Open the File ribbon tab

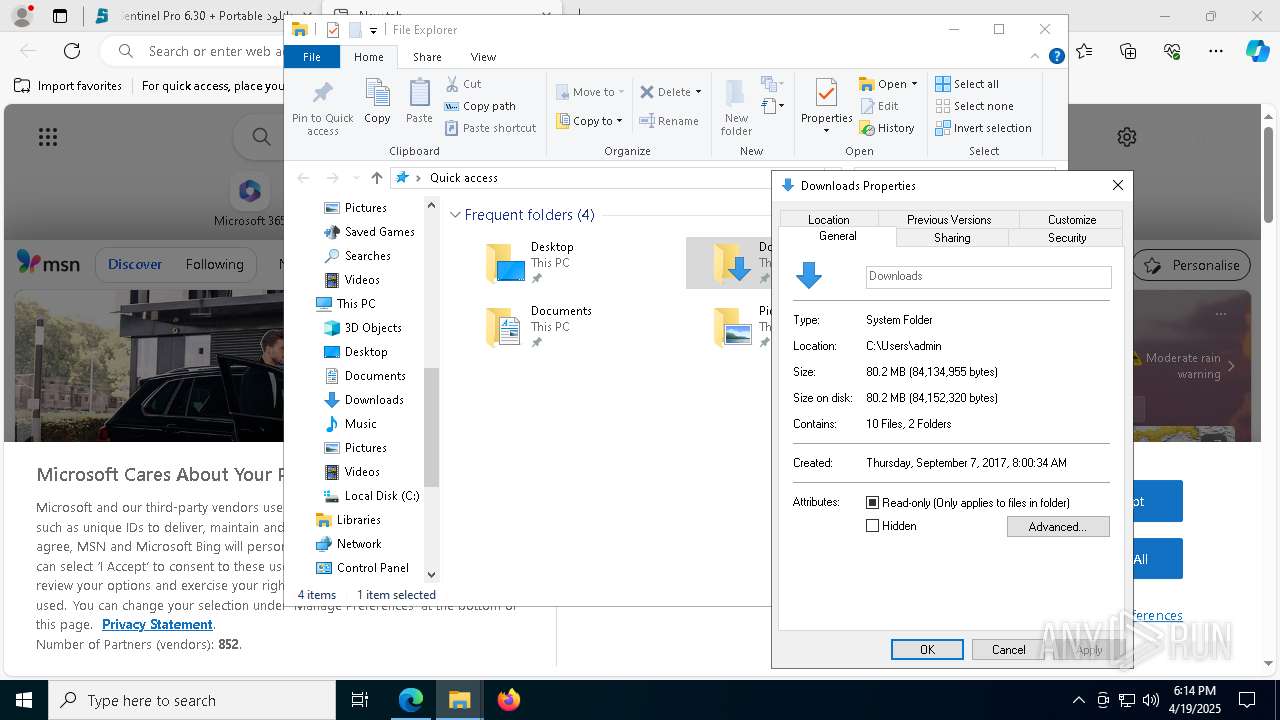pos(312,57)
